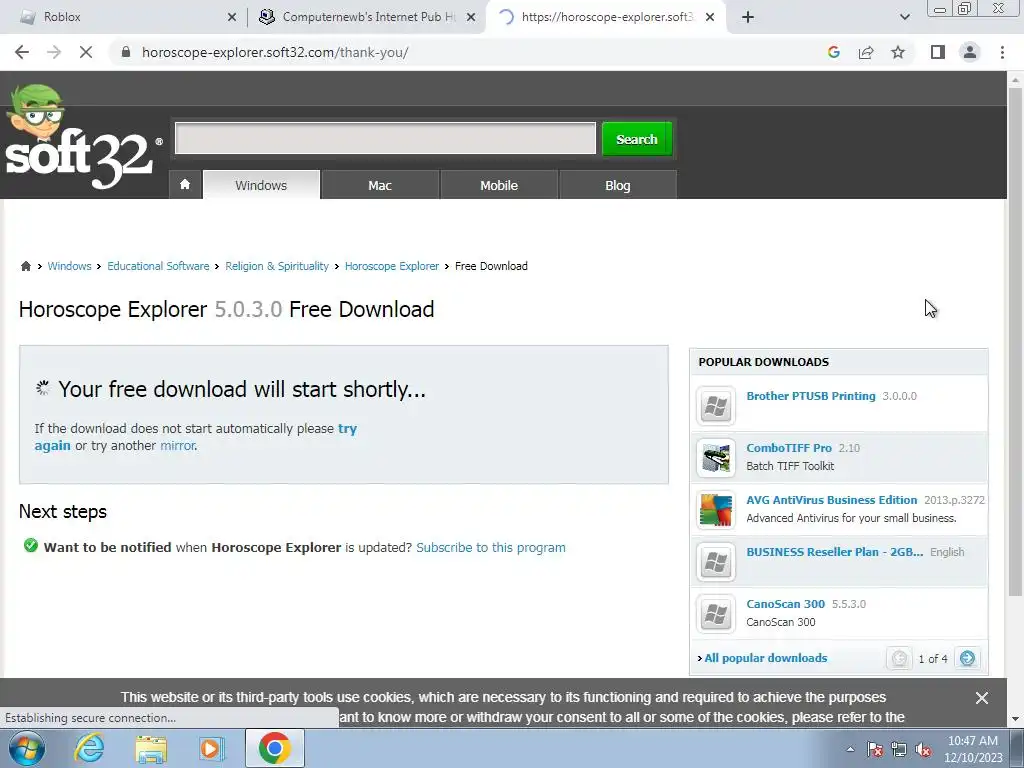
Task: Click the network tray icon
Action: tap(899, 749)
